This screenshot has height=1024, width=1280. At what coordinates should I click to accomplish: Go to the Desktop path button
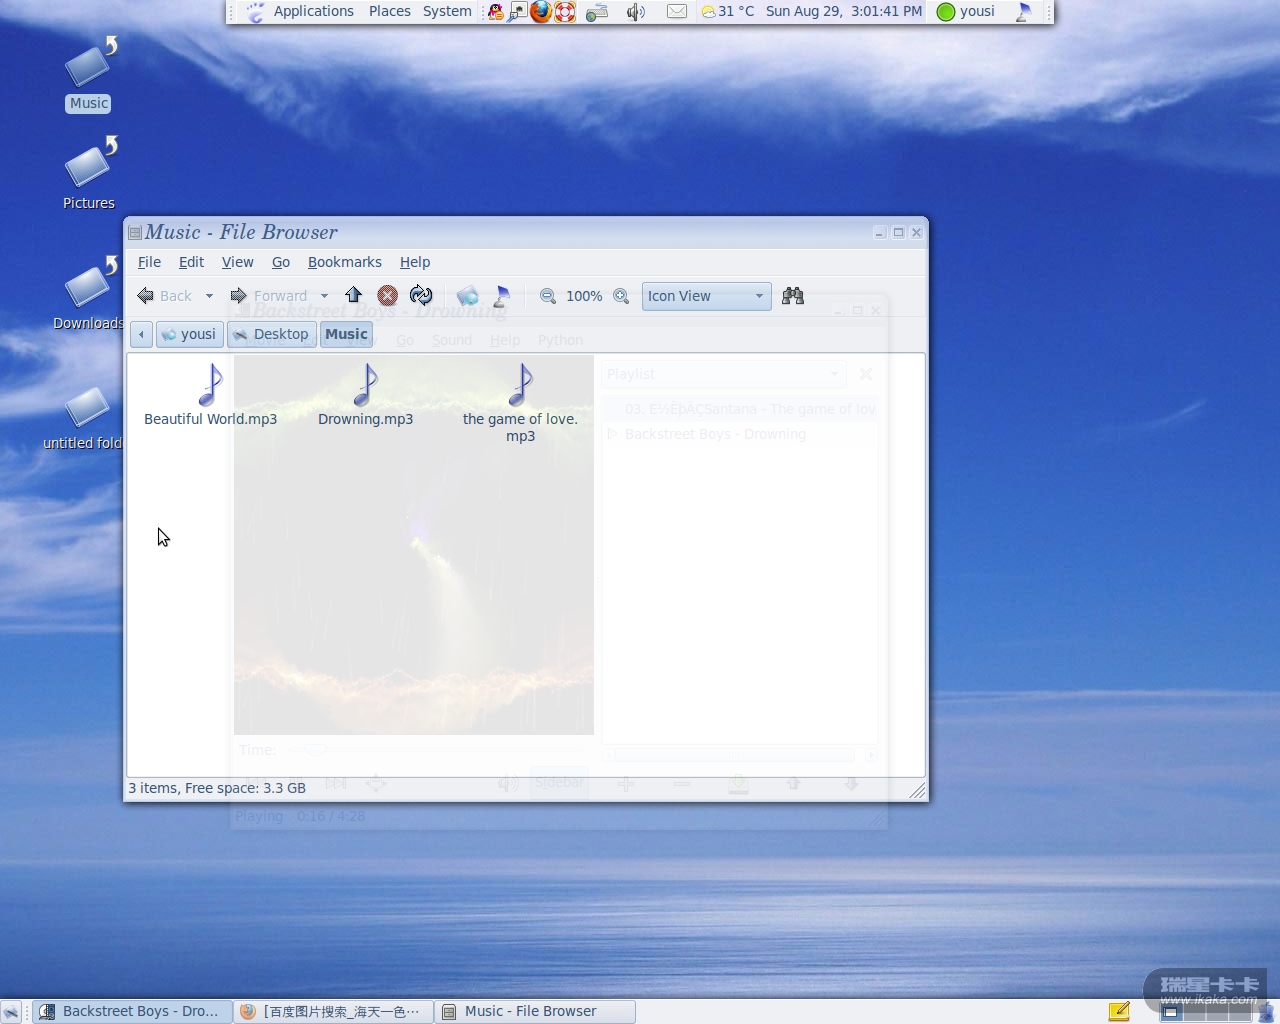pyautogui.click(x=272, y=334)
